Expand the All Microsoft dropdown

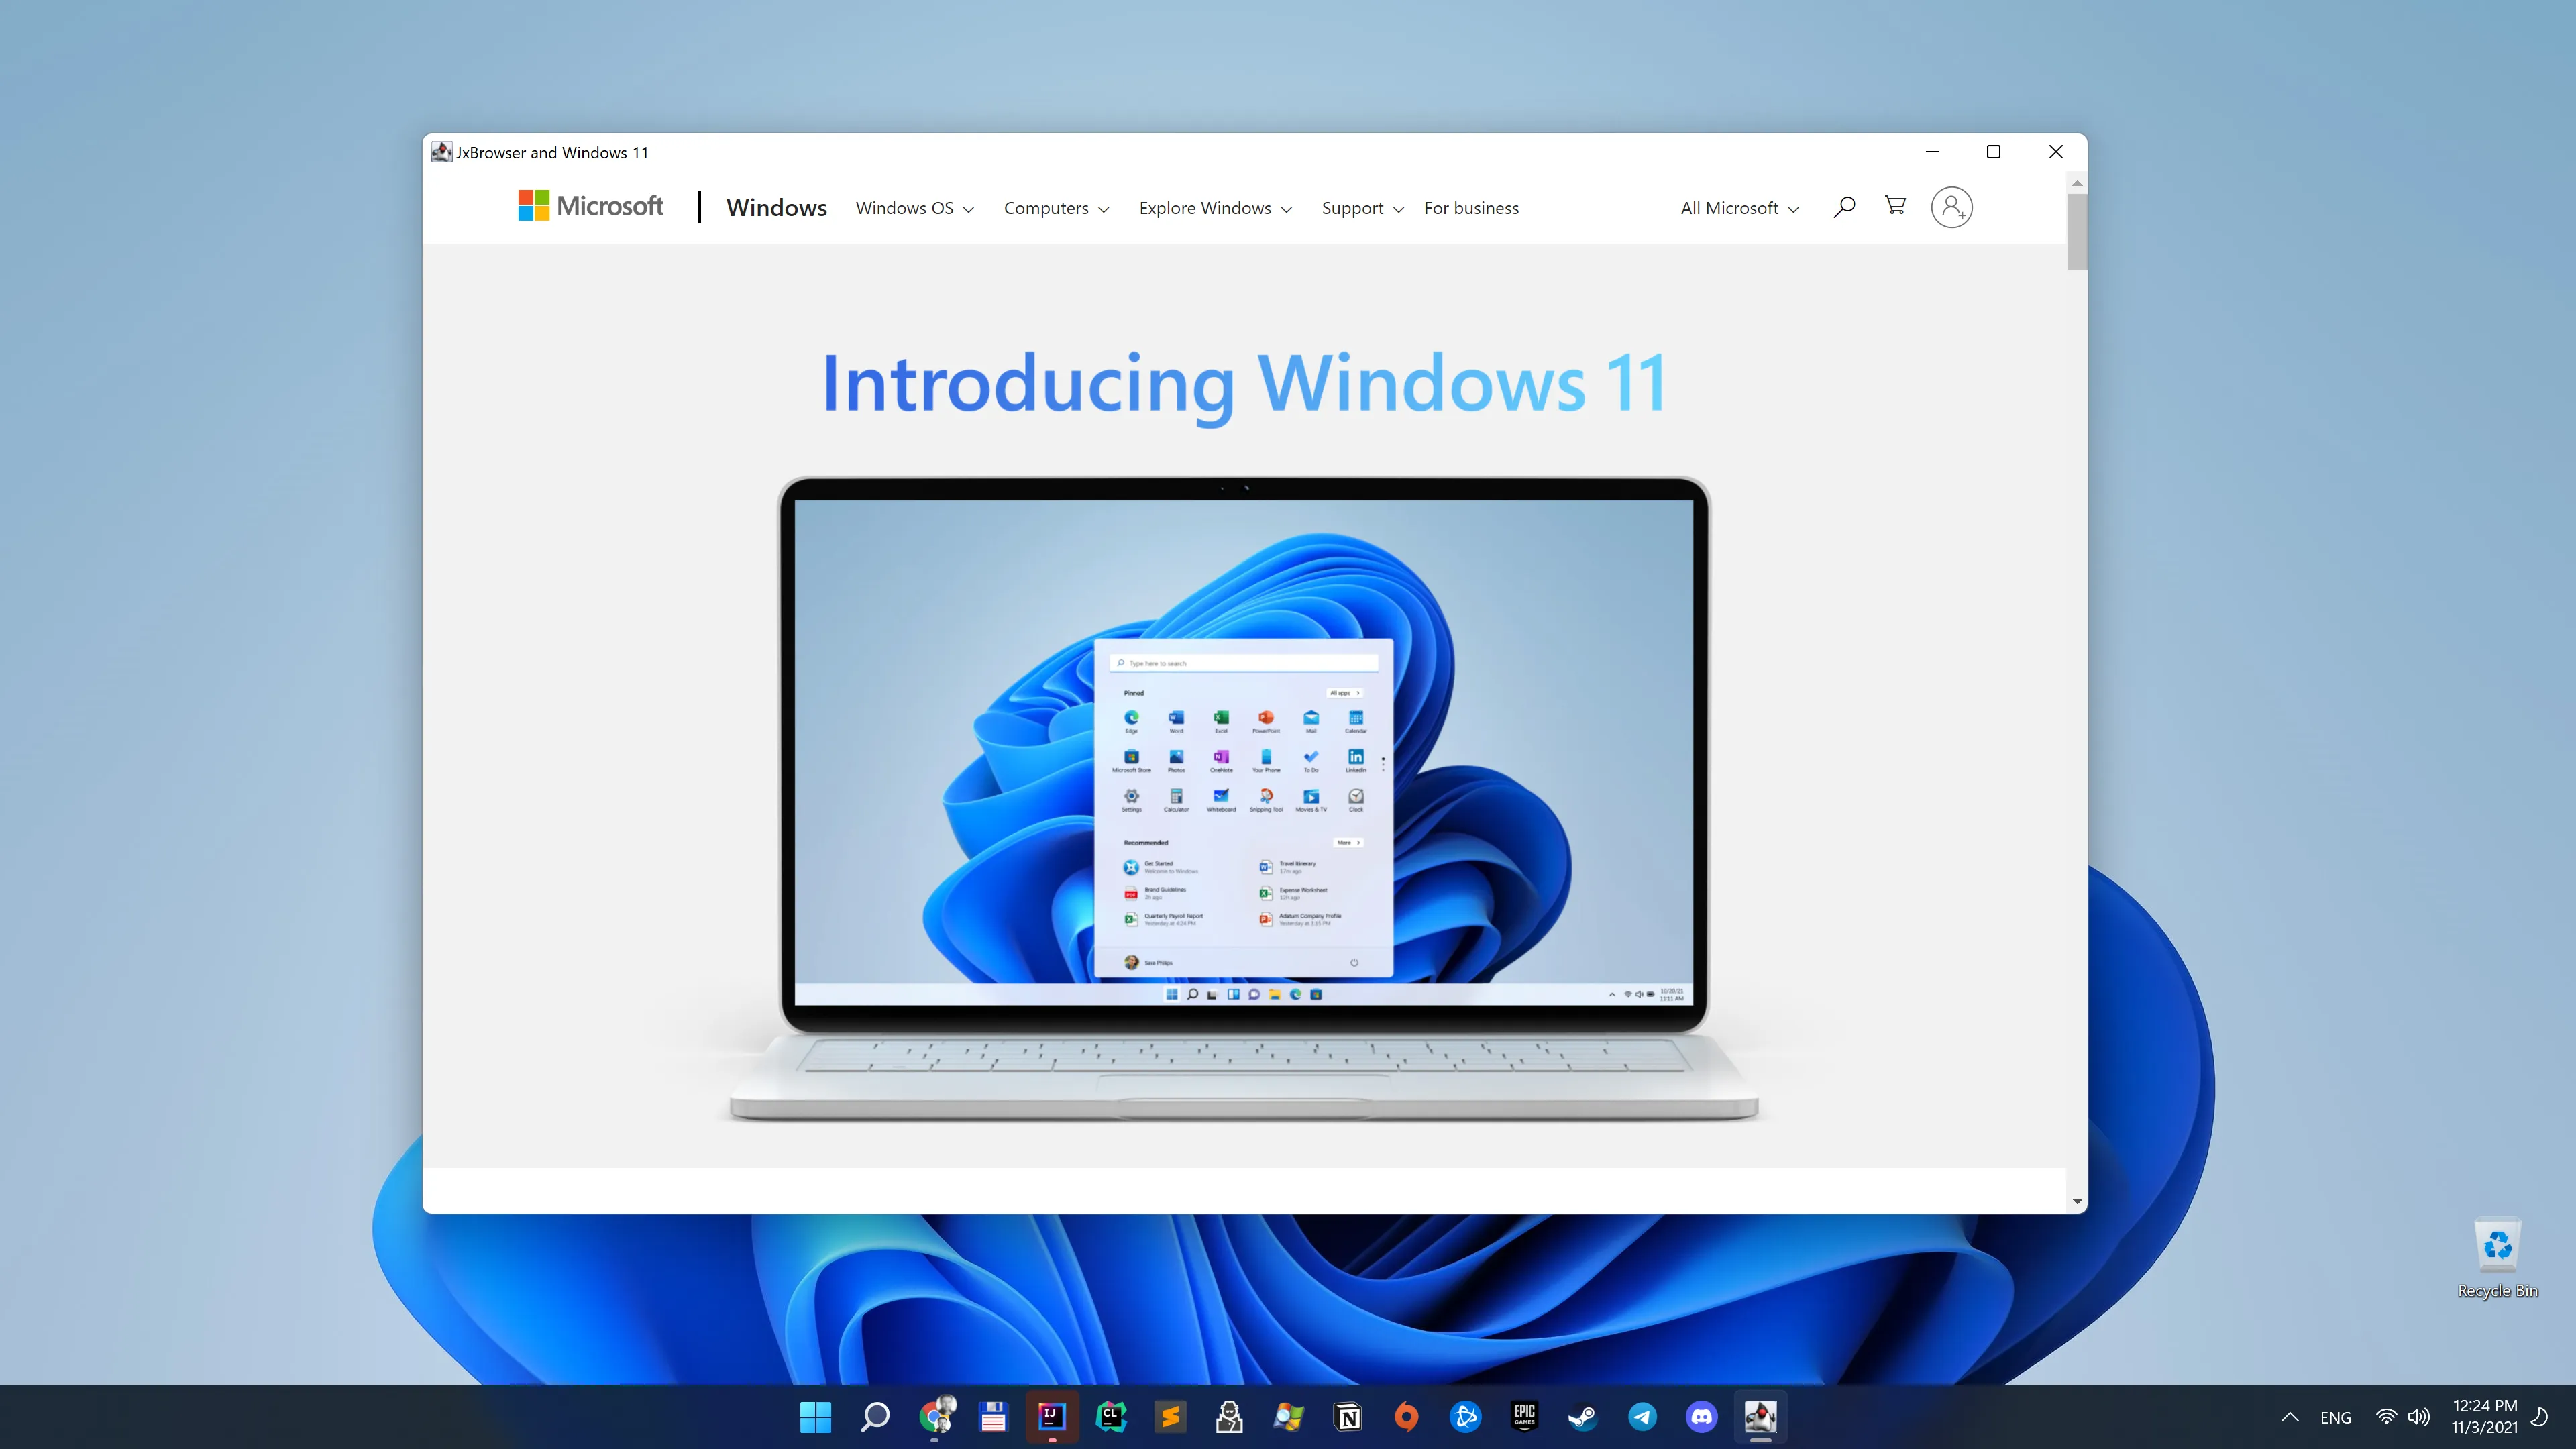point(1739,208)
